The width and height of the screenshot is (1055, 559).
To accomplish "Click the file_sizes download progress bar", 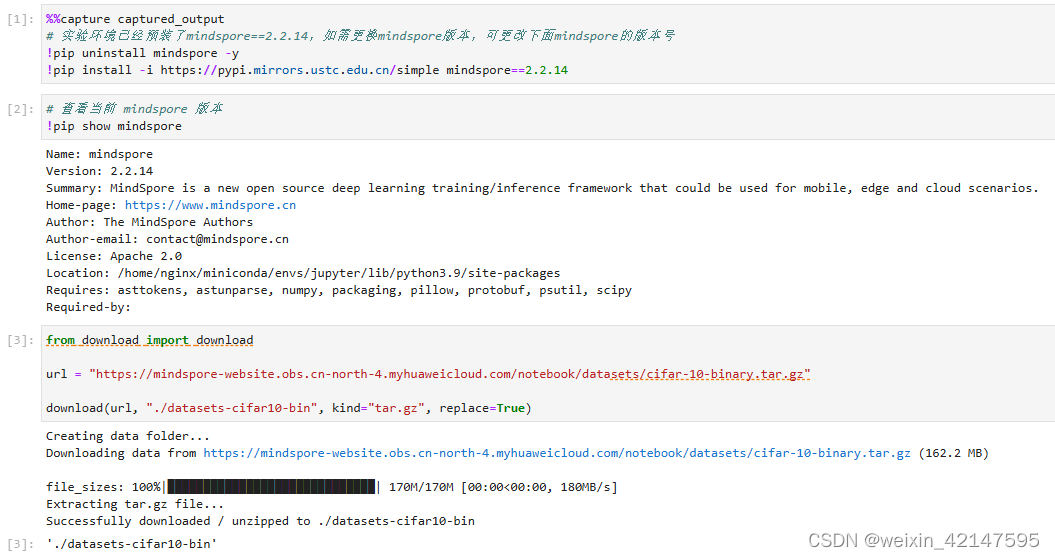I will [x=271, y=487].
